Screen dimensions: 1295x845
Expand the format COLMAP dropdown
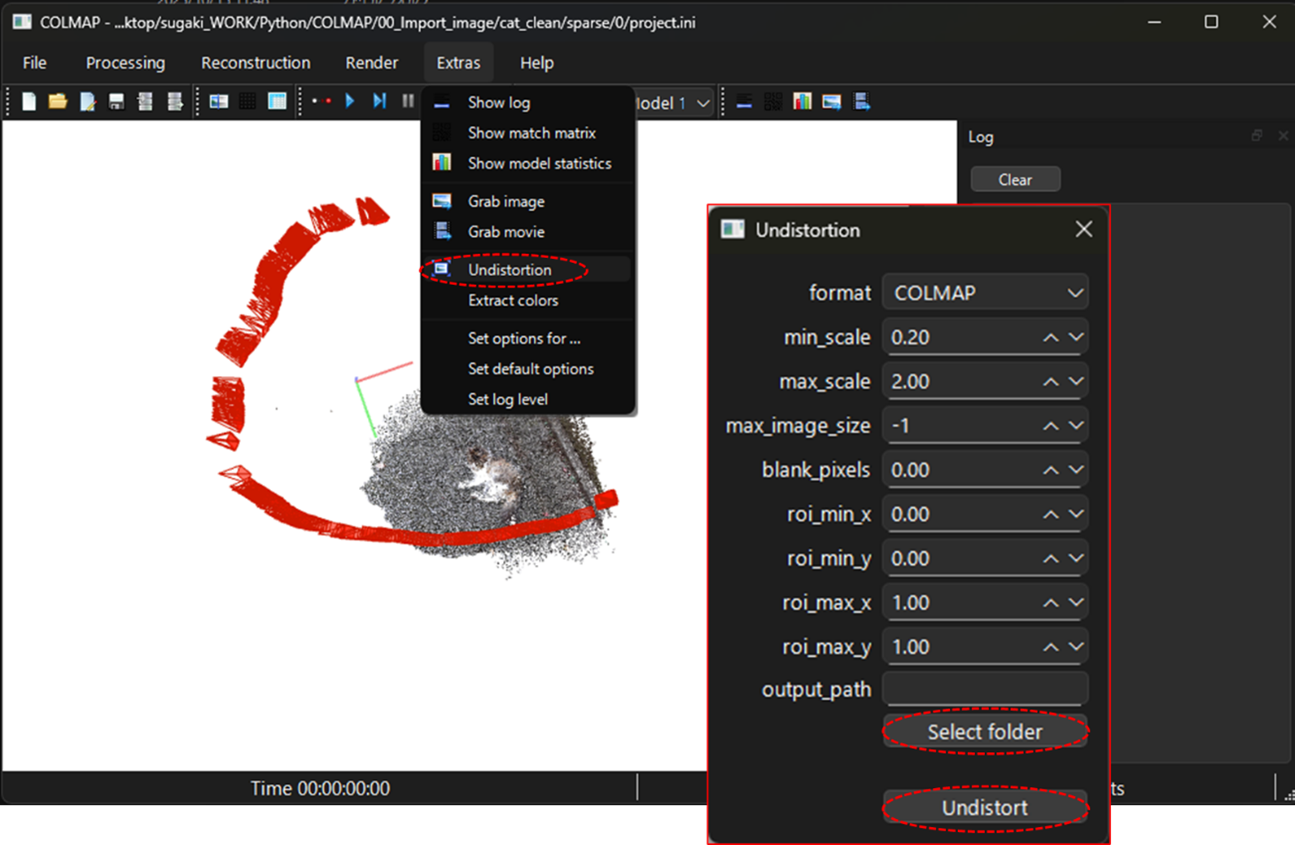(985, 293)
